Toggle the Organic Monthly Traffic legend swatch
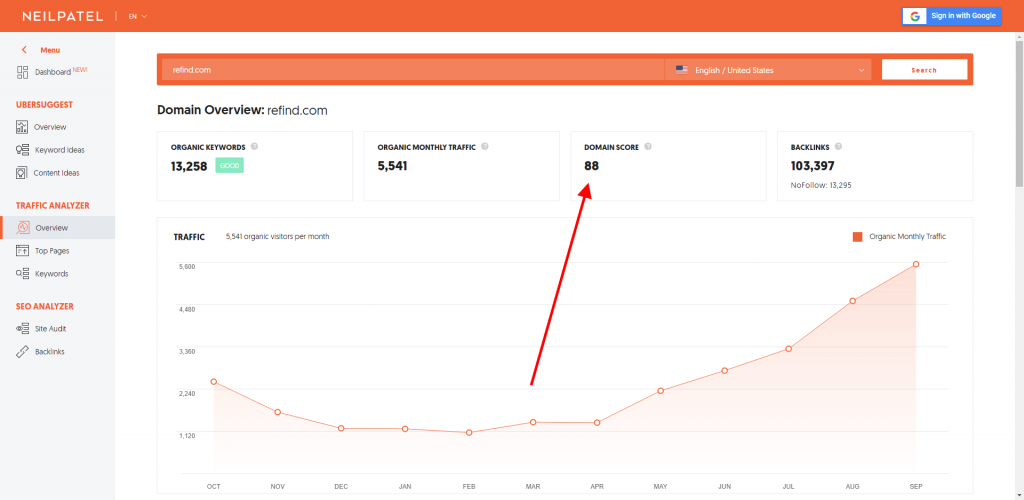Image resolution: width=1024 pixels, height=500 pixels. point(857,237)
